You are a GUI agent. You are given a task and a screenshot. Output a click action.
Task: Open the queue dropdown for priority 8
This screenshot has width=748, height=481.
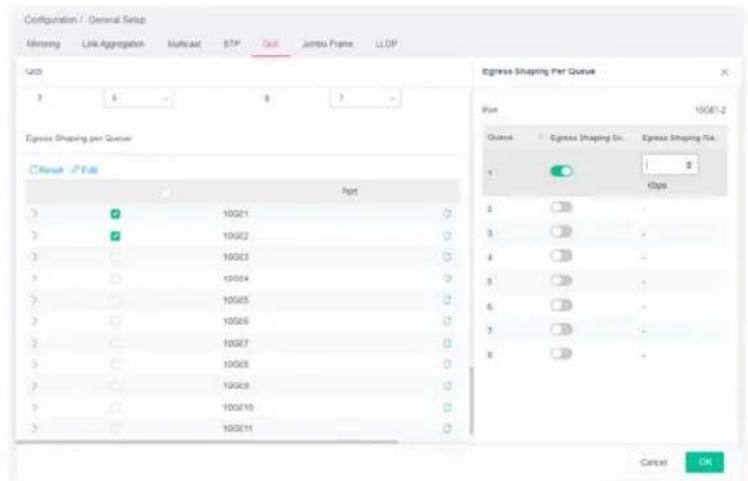(x=365, y=98)
